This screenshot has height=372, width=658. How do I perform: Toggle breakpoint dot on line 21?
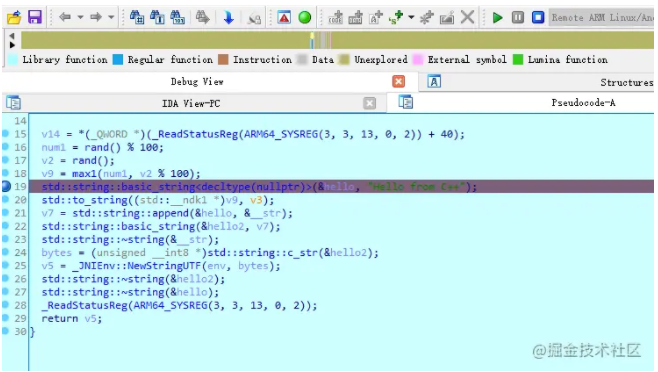click(x=5, y=212)
